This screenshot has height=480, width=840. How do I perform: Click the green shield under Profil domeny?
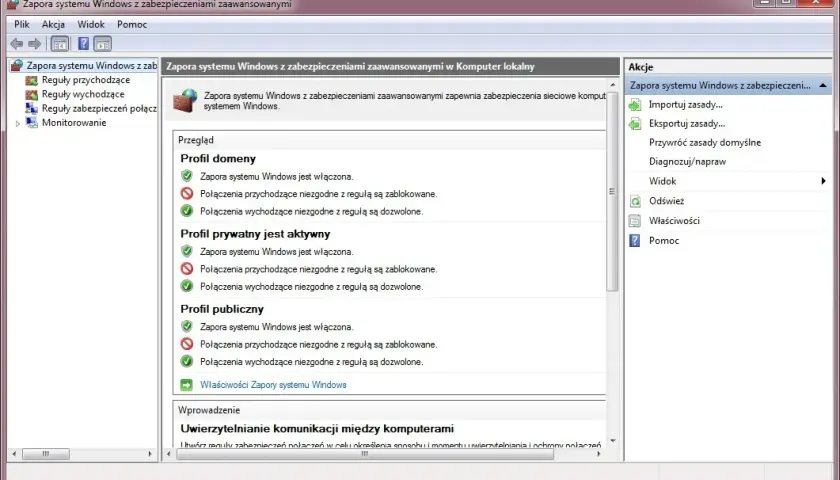point(186,176)
